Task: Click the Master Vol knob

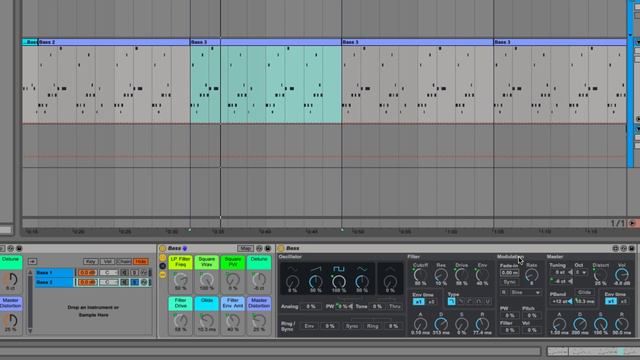Action: coord(622,275)
